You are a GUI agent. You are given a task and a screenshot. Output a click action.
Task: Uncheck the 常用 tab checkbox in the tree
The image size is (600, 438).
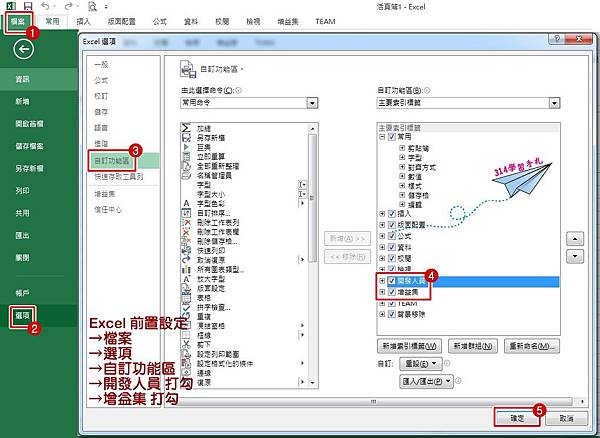coord(391,137)
